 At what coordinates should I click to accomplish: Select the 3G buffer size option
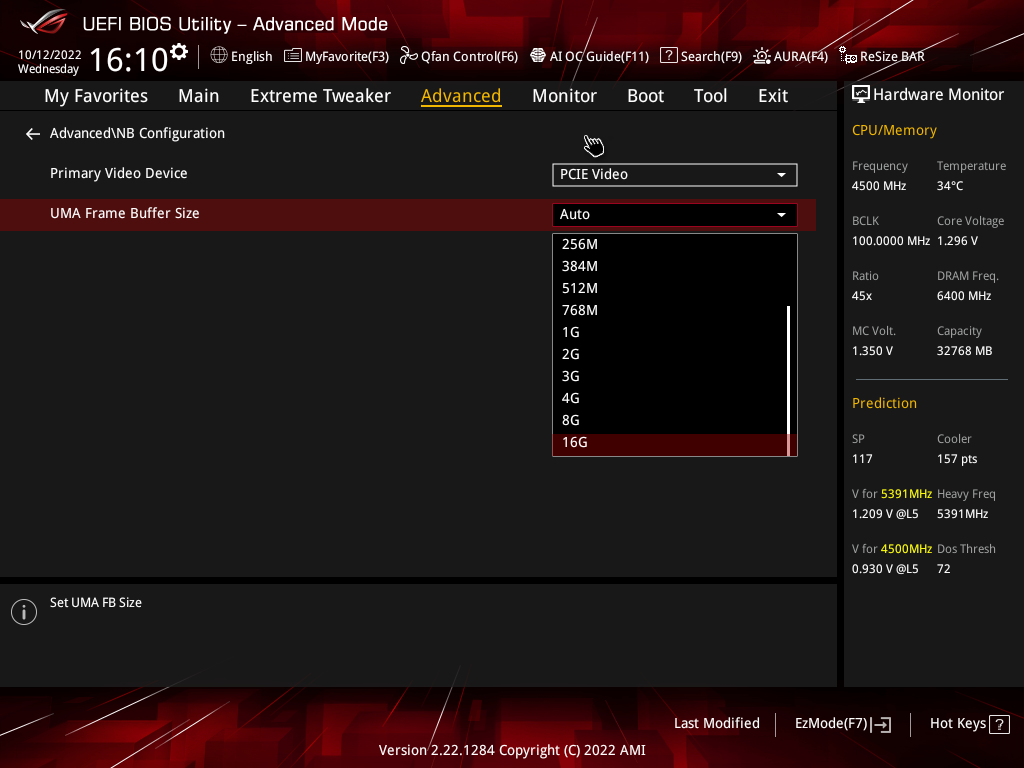coord(670,376)
